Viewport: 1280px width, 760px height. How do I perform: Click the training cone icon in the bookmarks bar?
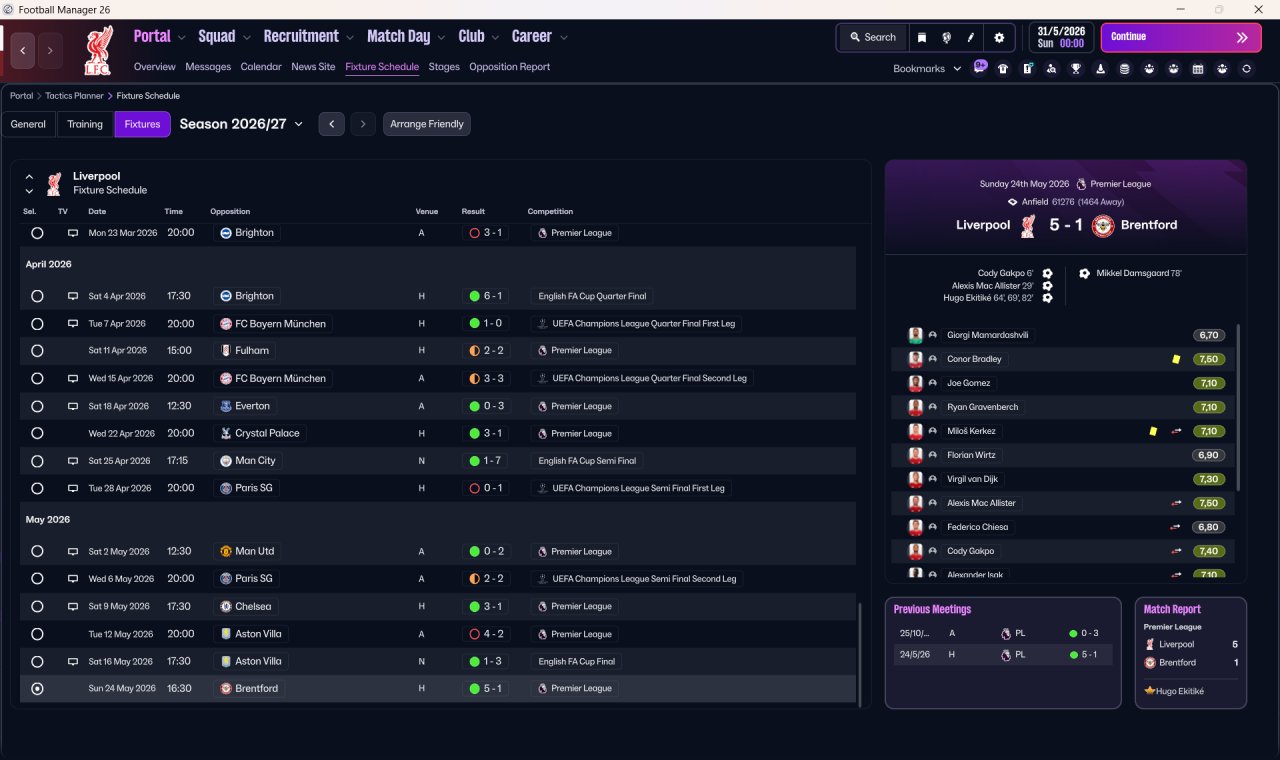coord(1101,69)
